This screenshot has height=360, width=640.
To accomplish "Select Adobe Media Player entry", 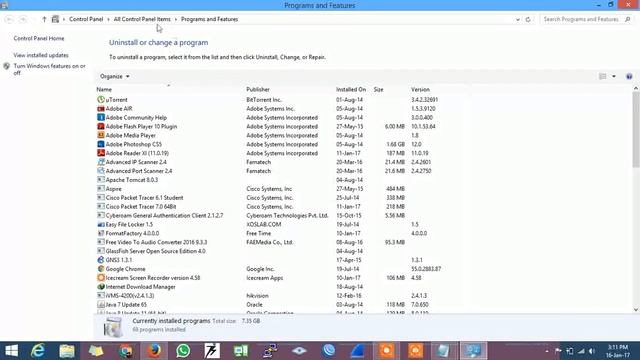I will pyautogui.click(x=282, y=136).
